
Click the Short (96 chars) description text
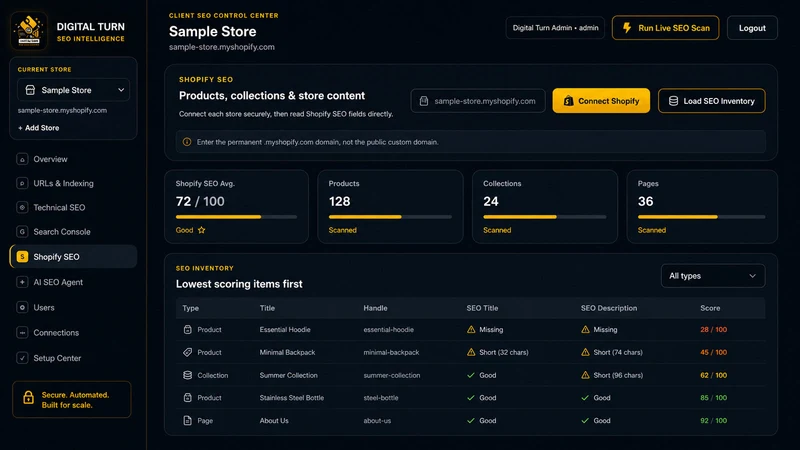point(618,375)
